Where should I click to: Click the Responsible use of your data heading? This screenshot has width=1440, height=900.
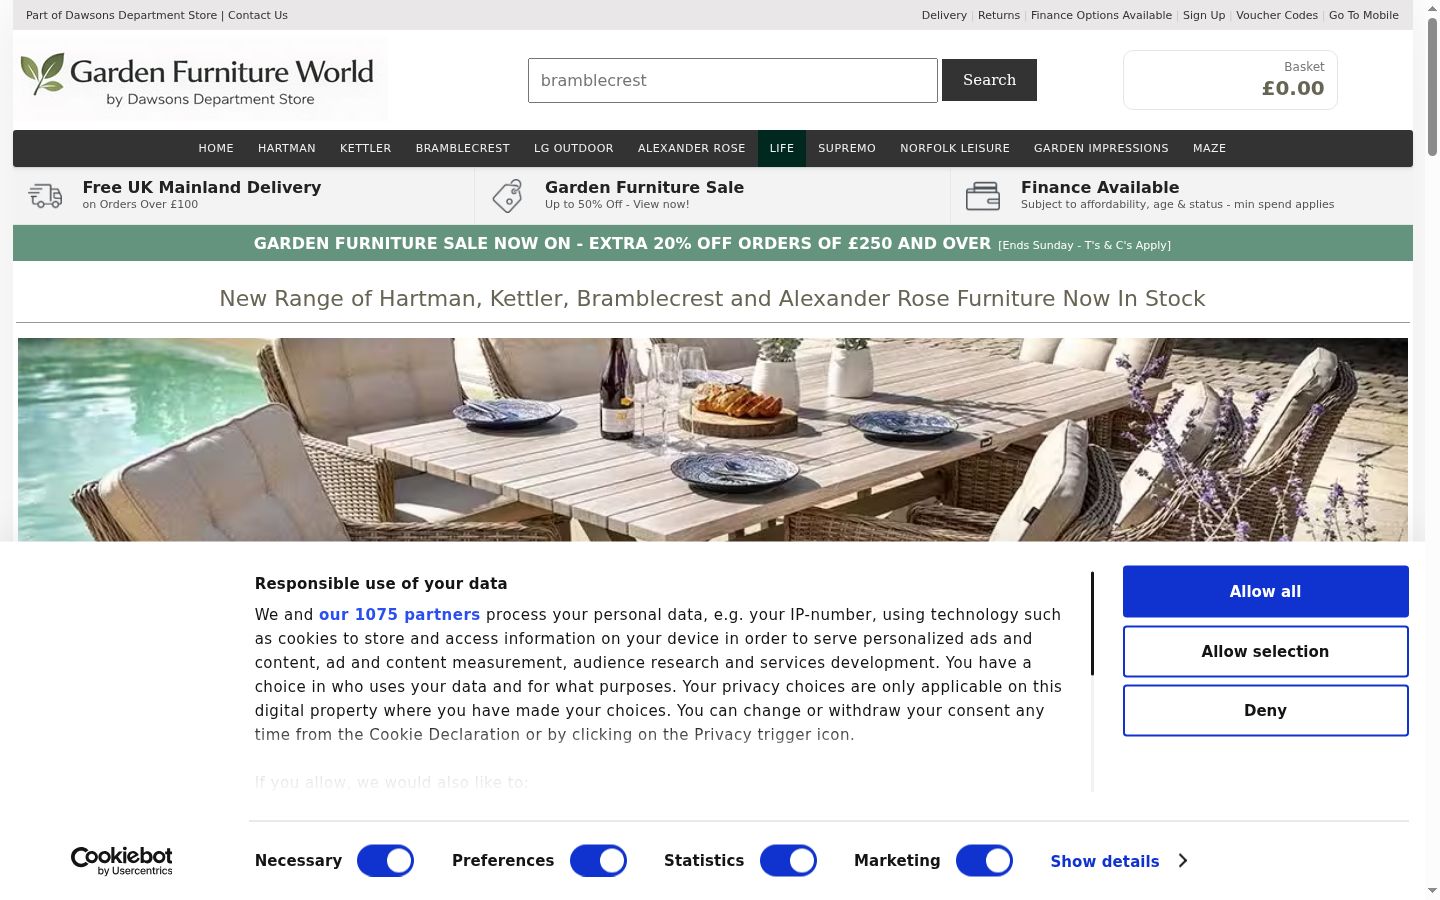[x=381, y=584]
